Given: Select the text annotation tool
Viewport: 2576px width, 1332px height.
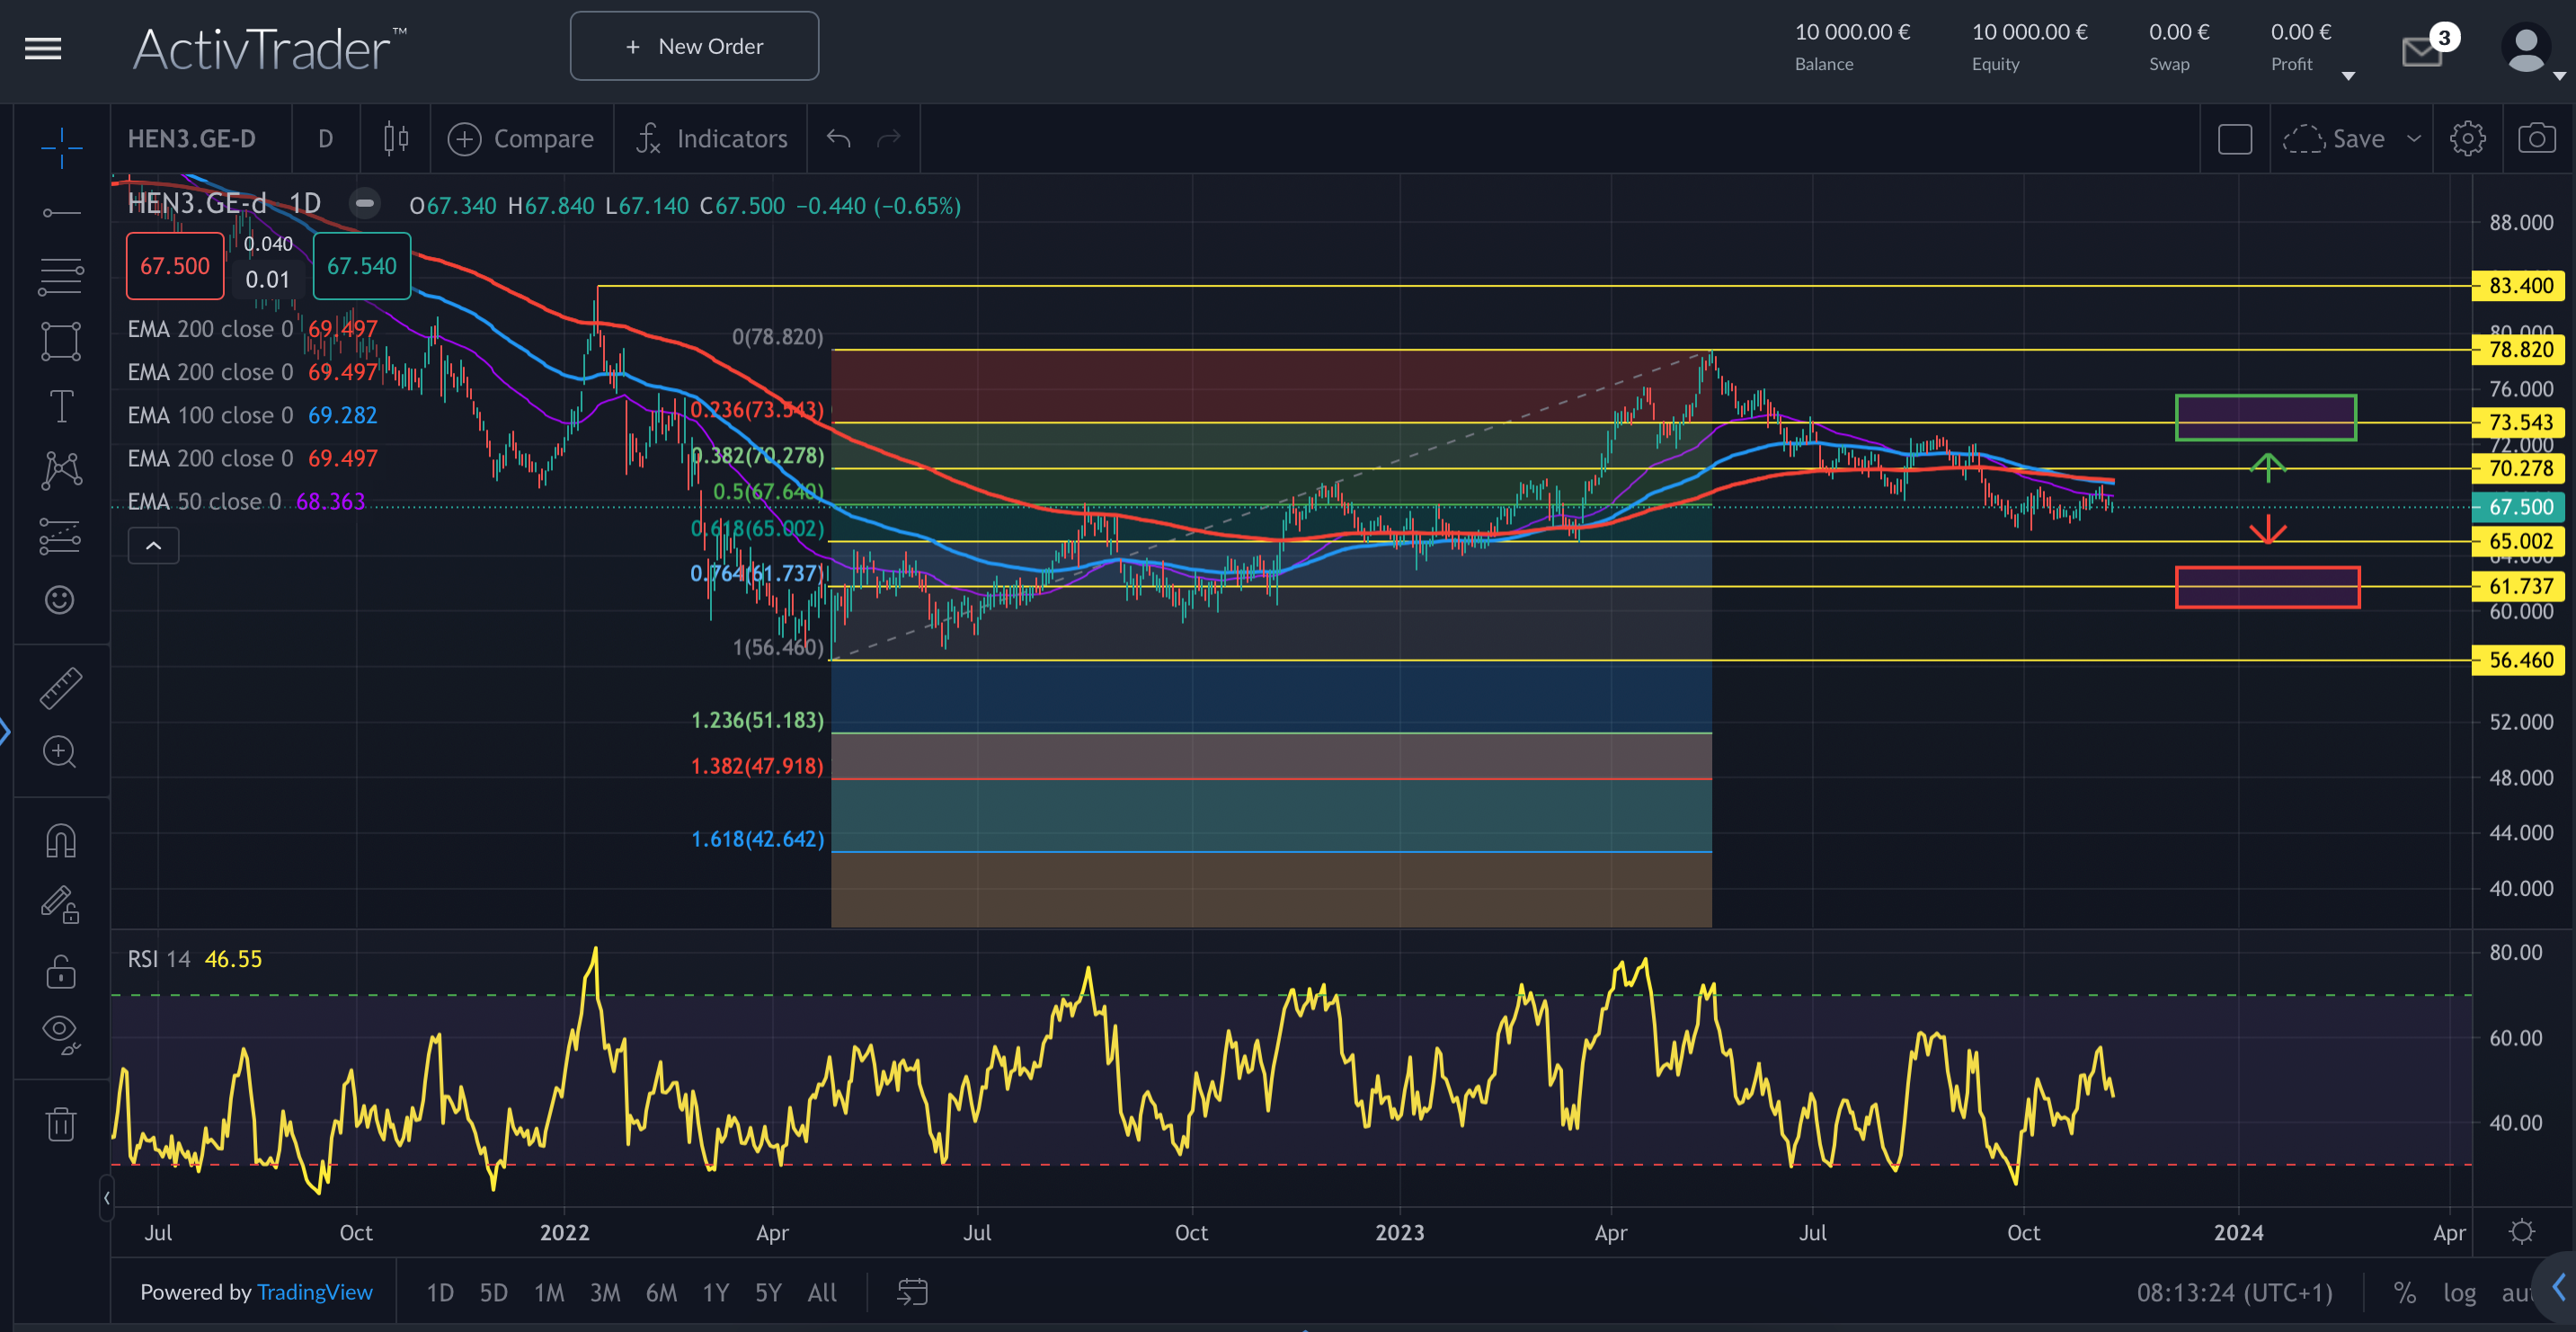Looking at the screenshot, I should pos(61,406).
